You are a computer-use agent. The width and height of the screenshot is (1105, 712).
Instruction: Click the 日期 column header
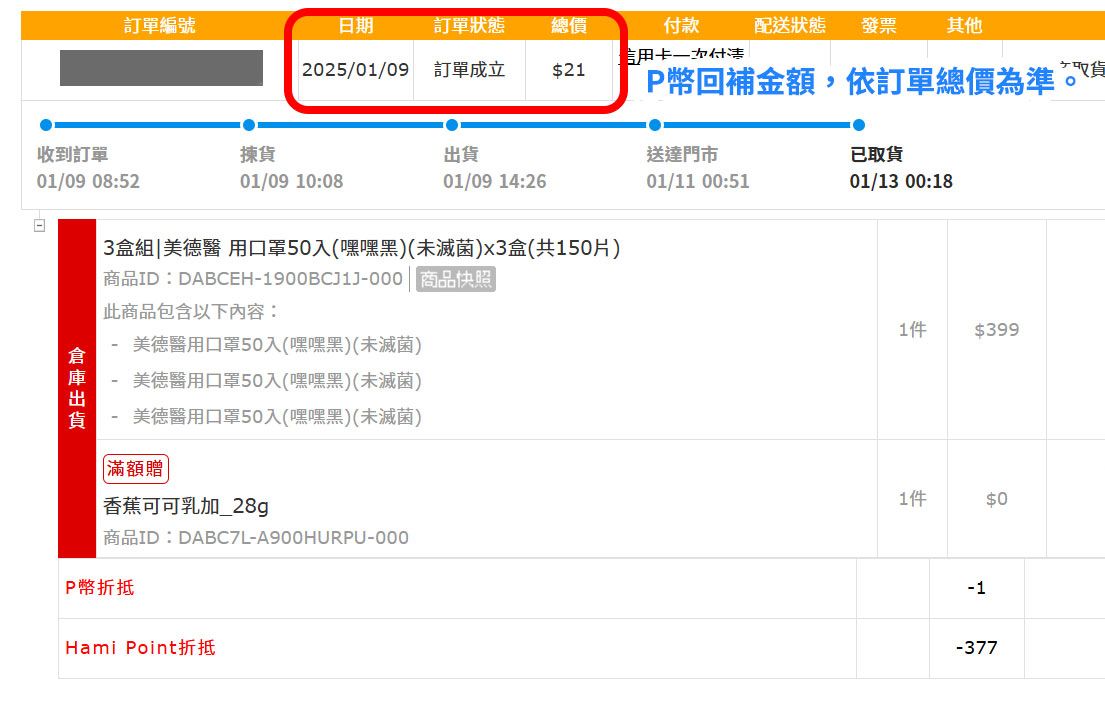pos(355,26)
